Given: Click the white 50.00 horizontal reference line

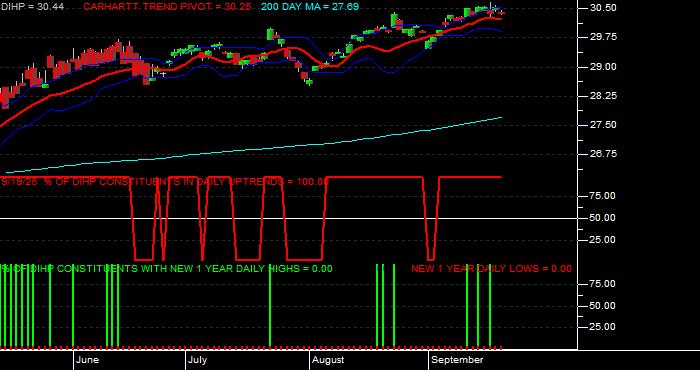Looking at the screenshot, I should point(288,219).
